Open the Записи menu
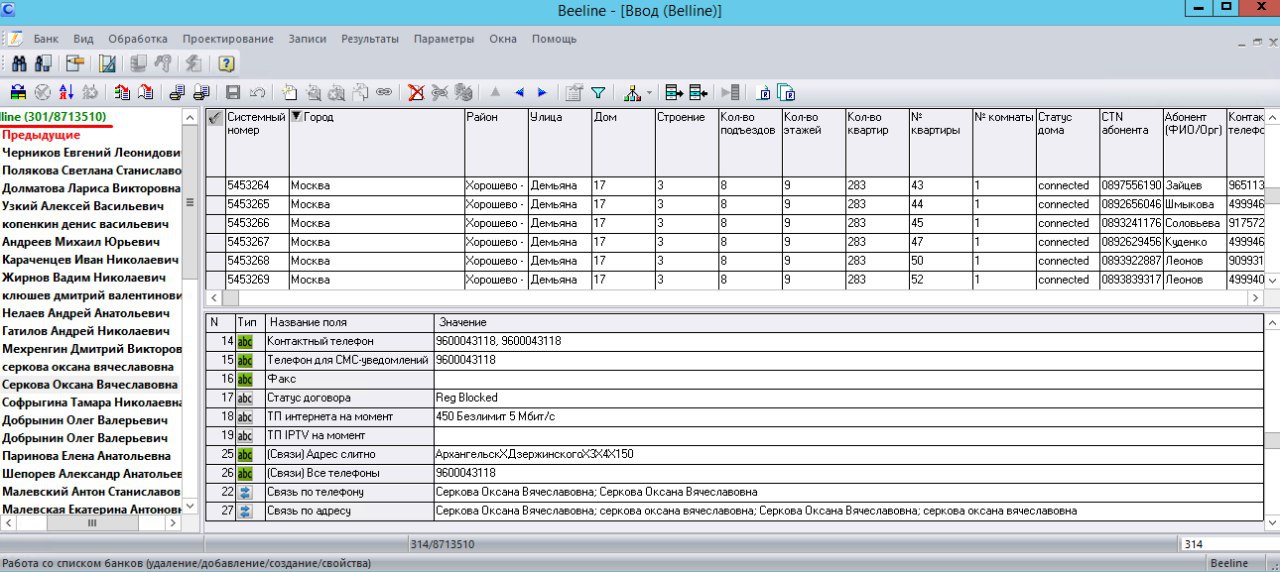Viewport: 1280px width, 572px height. [x=307, y=39]
